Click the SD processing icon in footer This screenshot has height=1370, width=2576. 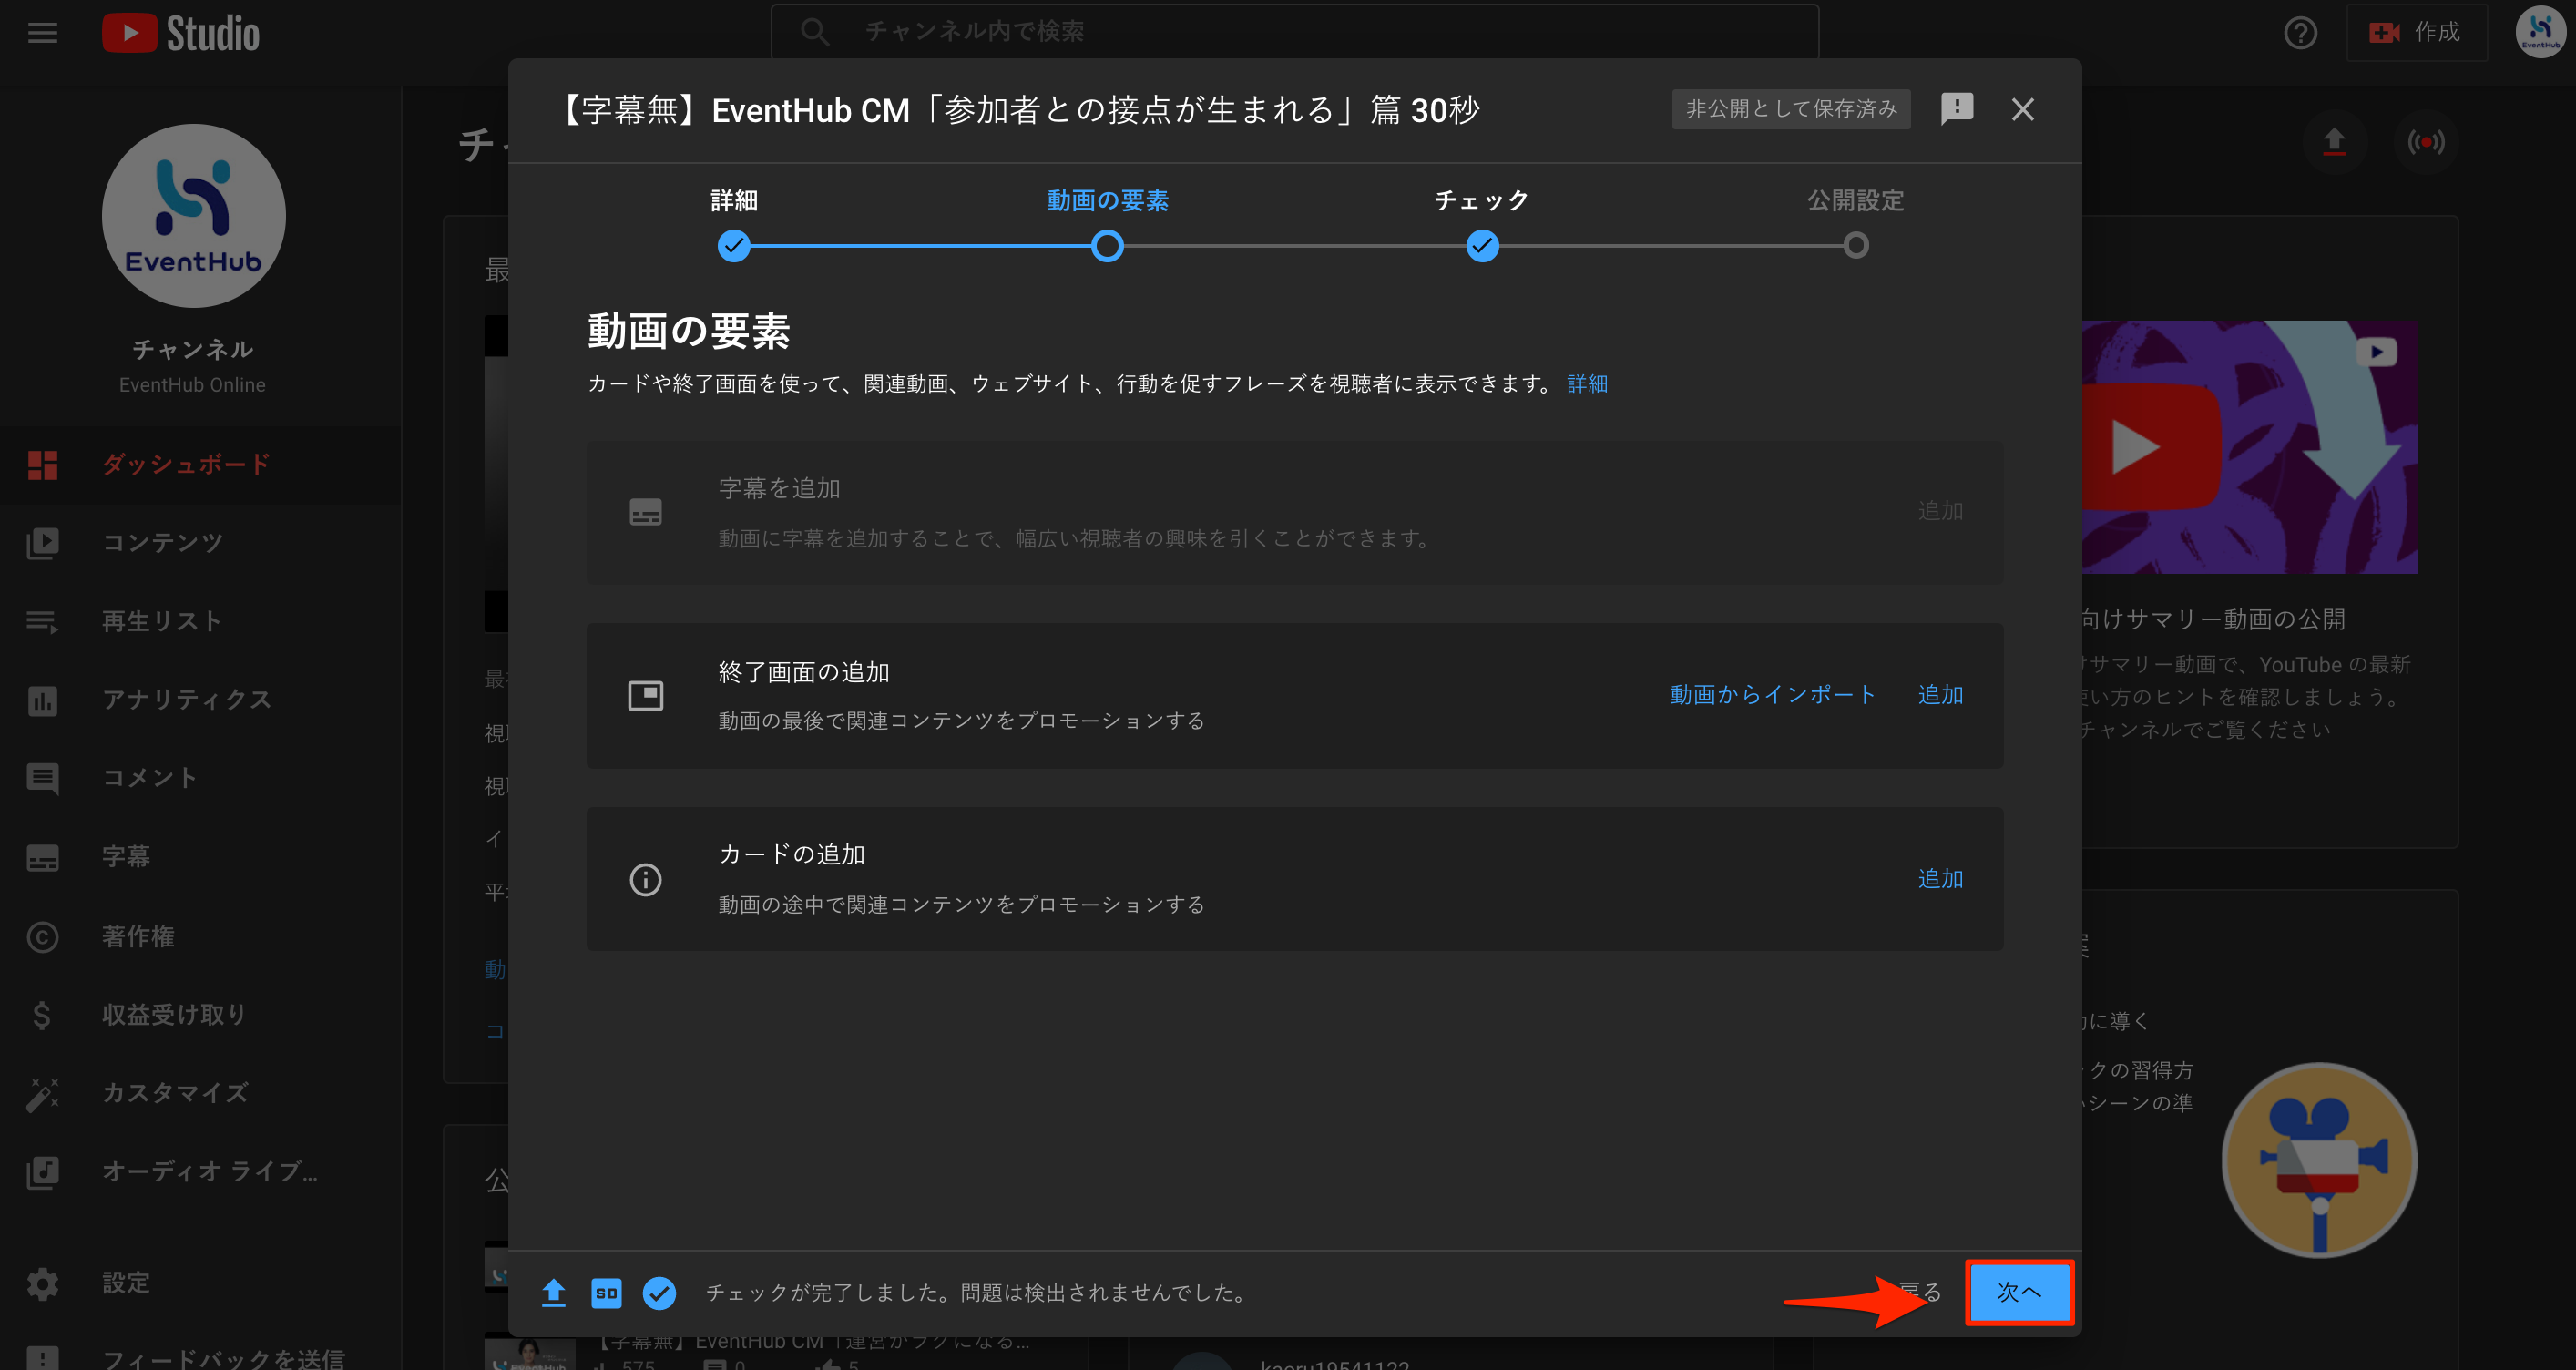[606, 1293]
